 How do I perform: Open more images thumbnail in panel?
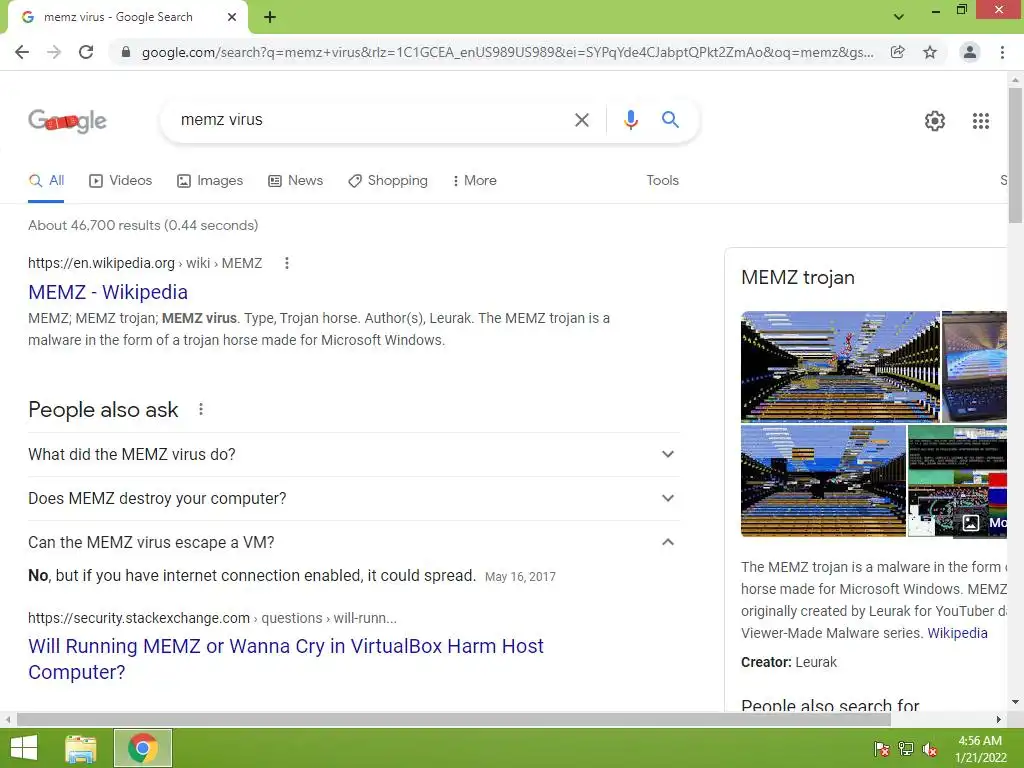957,481
